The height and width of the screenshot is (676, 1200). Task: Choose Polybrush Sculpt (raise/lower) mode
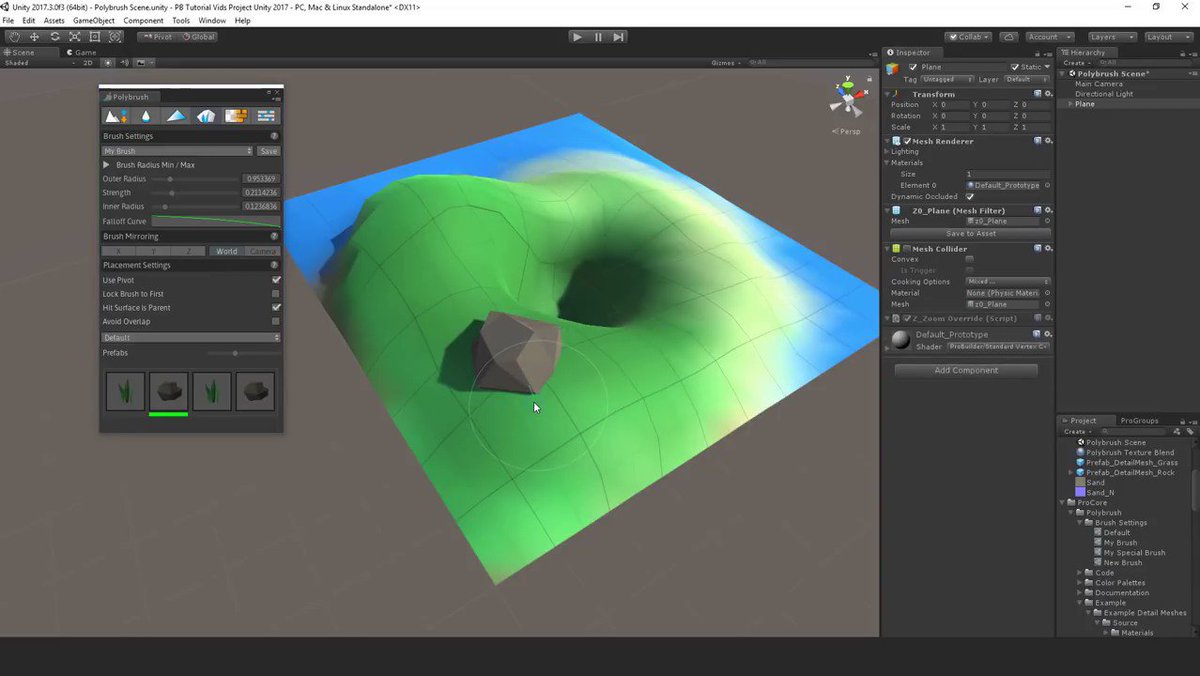click(116, 116)
